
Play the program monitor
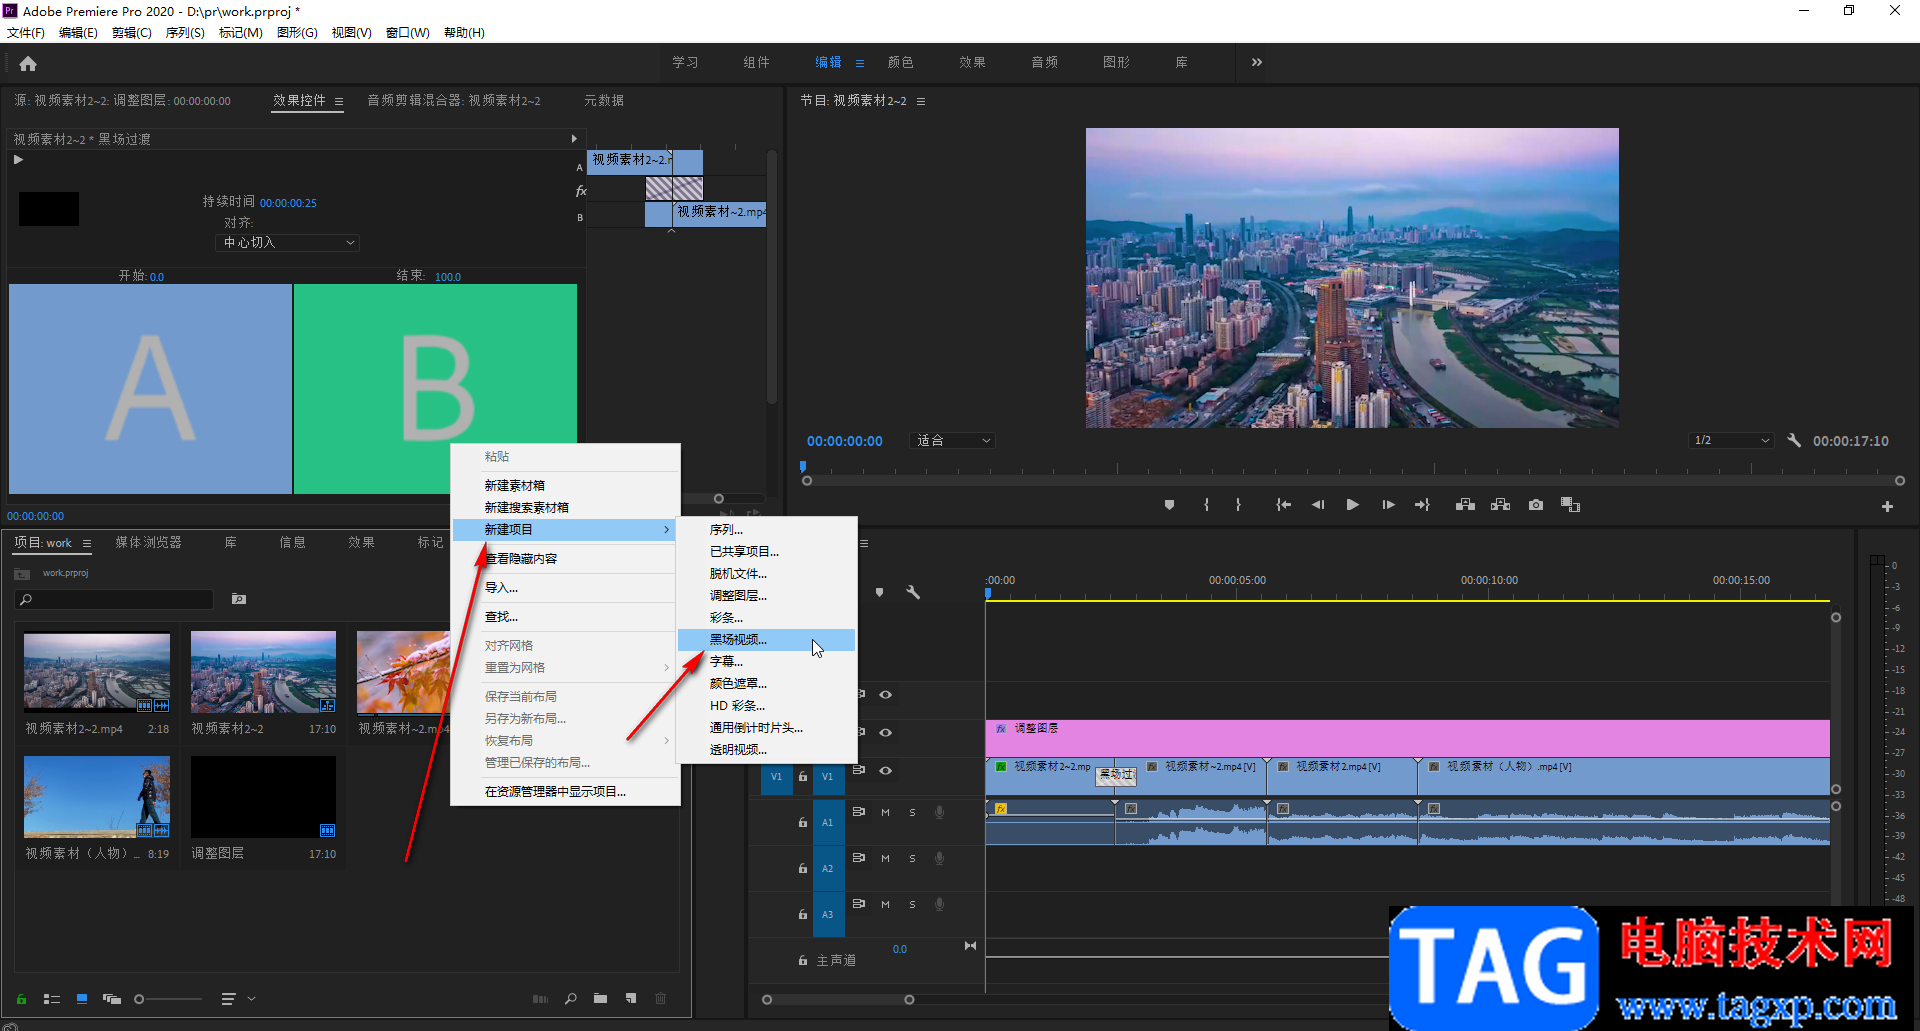(1352, 505)
